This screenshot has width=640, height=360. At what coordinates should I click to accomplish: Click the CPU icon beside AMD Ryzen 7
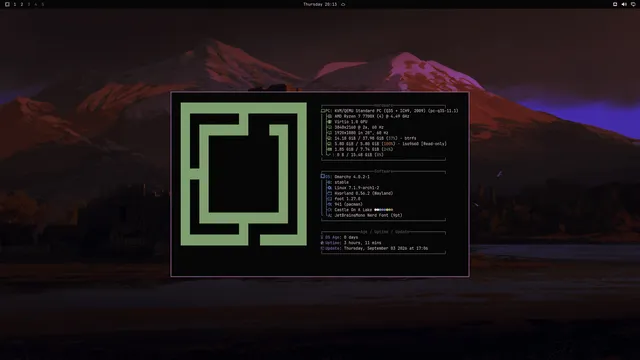click(329, 116)
